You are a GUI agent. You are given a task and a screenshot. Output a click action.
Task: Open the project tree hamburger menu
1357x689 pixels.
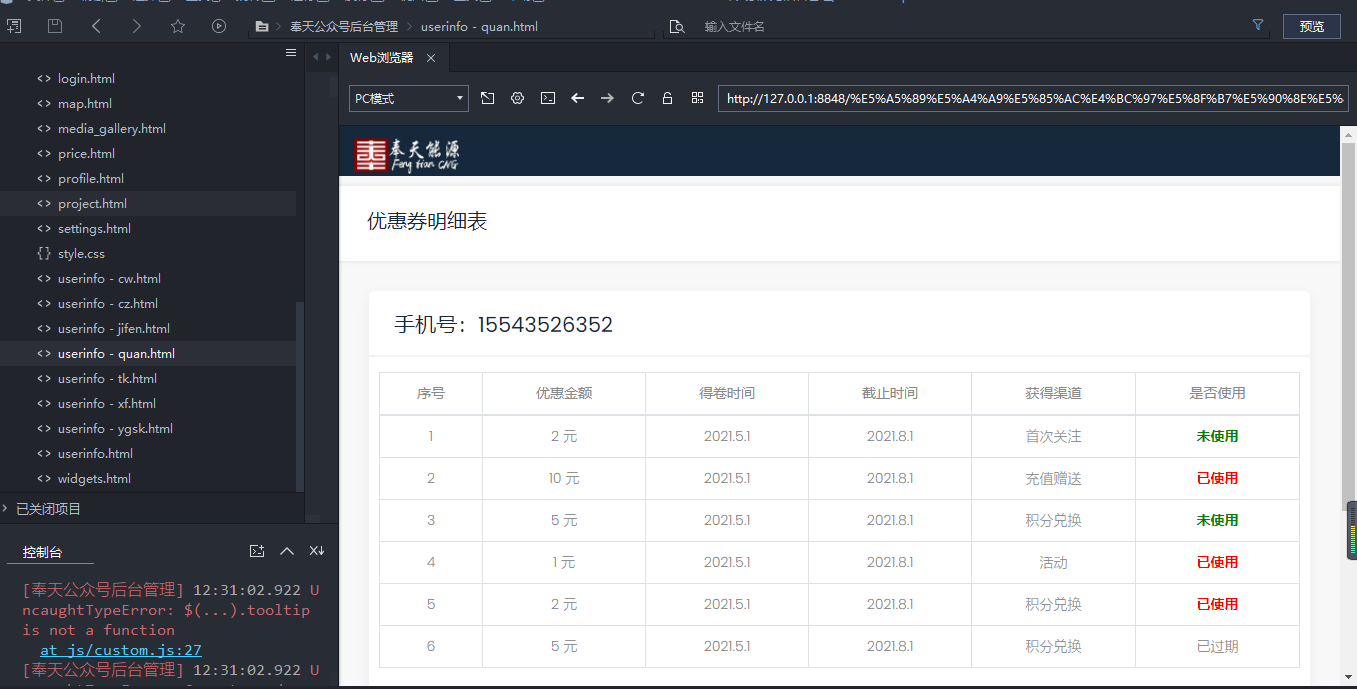click(291, 53)
